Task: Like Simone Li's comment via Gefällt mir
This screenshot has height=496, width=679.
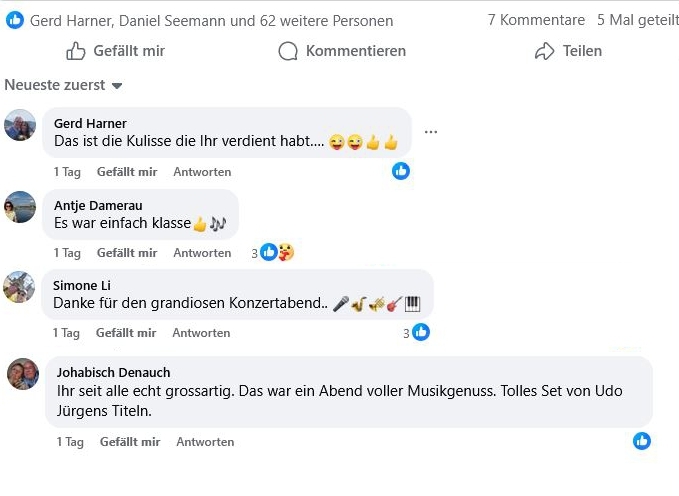Action: 127,333
